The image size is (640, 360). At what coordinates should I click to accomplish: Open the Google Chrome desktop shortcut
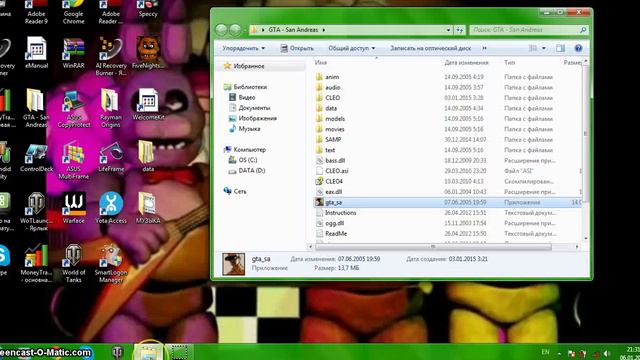pos(73,12)
